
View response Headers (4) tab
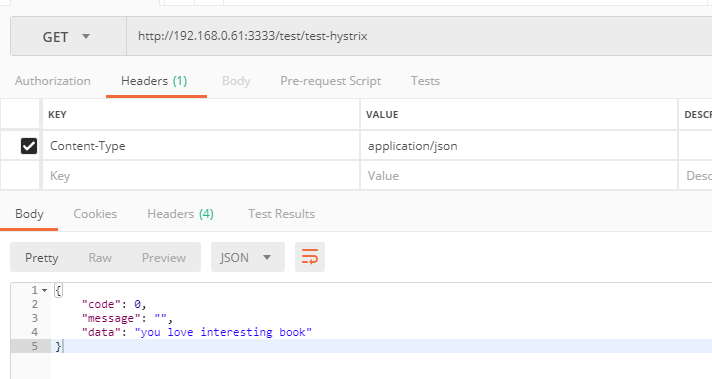coord(180,214)
